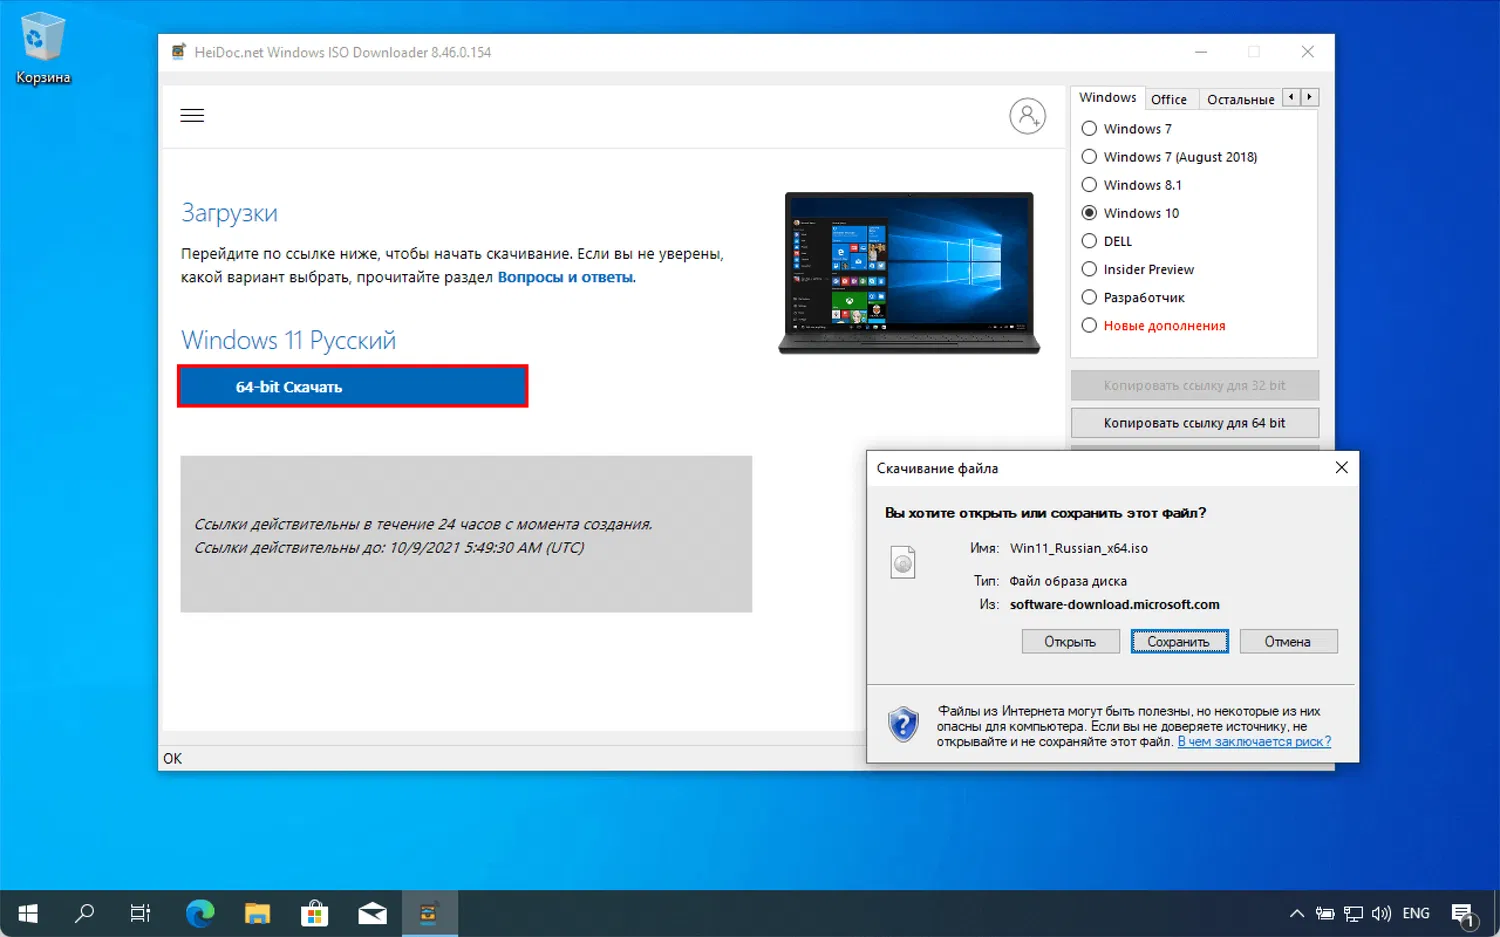Viewport: 1500px width, 937px height.
Task: Open the Остальные tab
Action: click(1240, 98)
